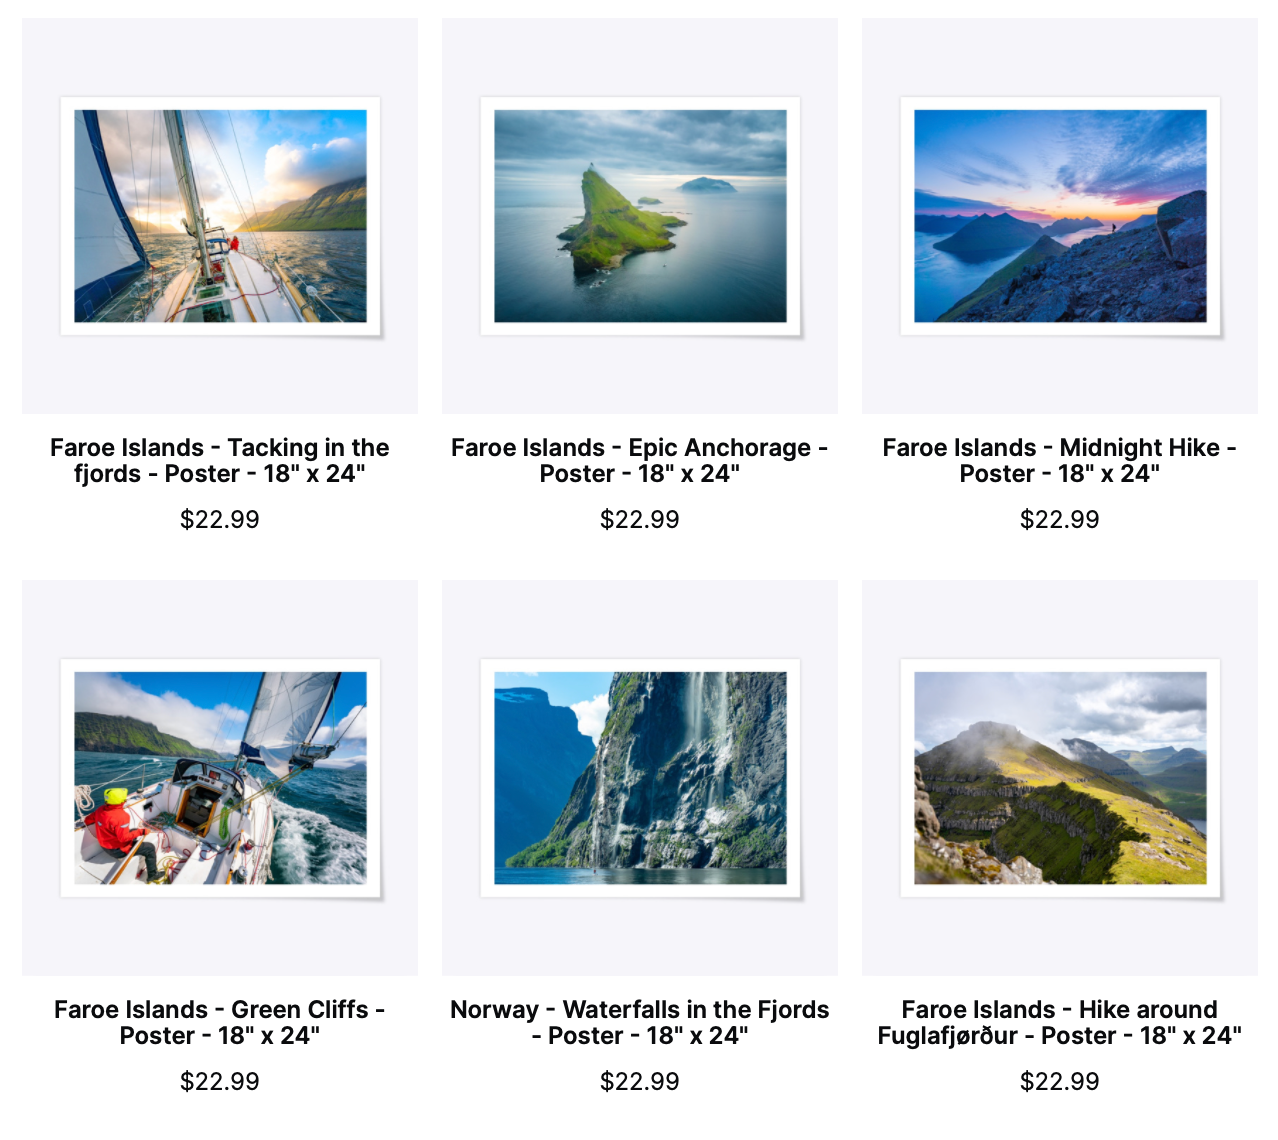Screen dimensions: 1278x1140
Task: Open the Green Cliffs sailboat poster image
Action: coord(220,778)
